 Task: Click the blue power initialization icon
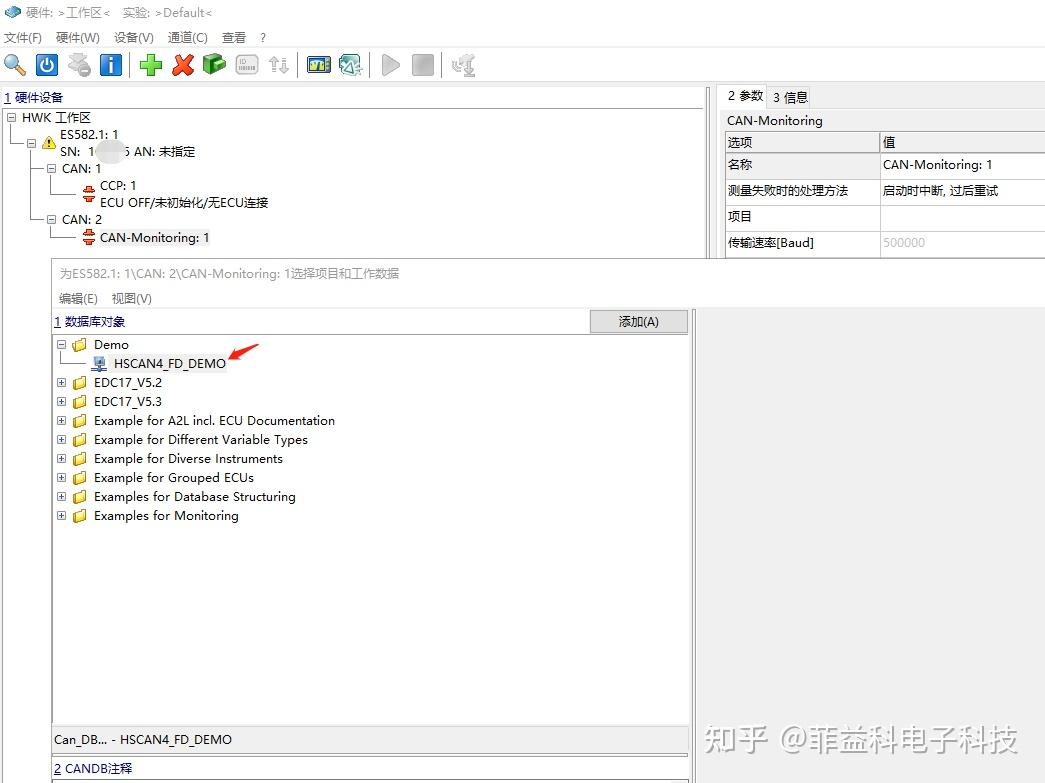pos(47,64)
